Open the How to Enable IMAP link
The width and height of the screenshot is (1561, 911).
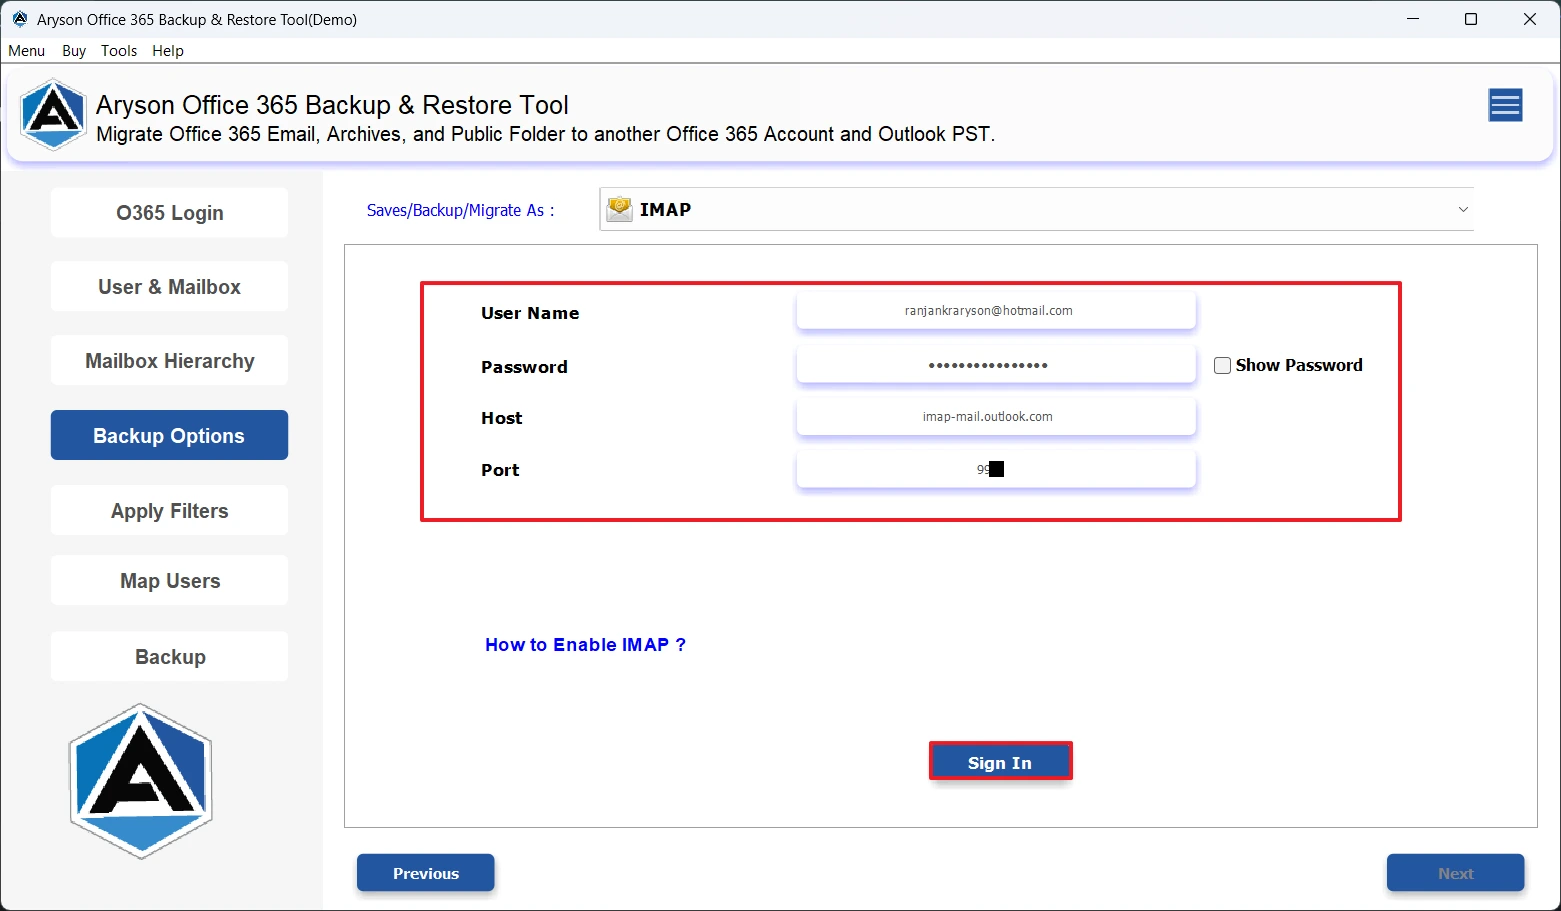click(586, 645)
